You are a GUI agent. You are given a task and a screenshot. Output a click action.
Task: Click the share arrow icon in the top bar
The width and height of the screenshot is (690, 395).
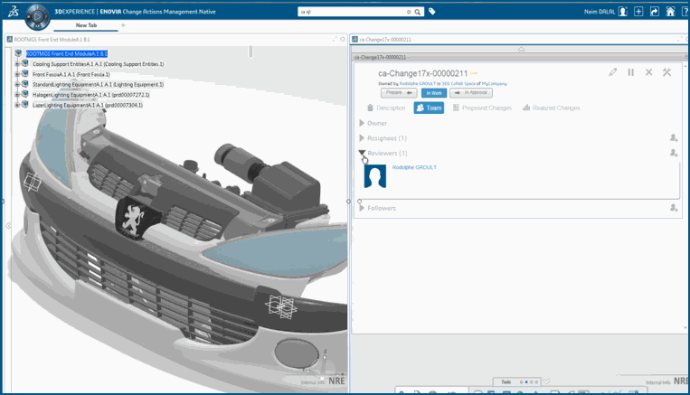click(654, 11)
